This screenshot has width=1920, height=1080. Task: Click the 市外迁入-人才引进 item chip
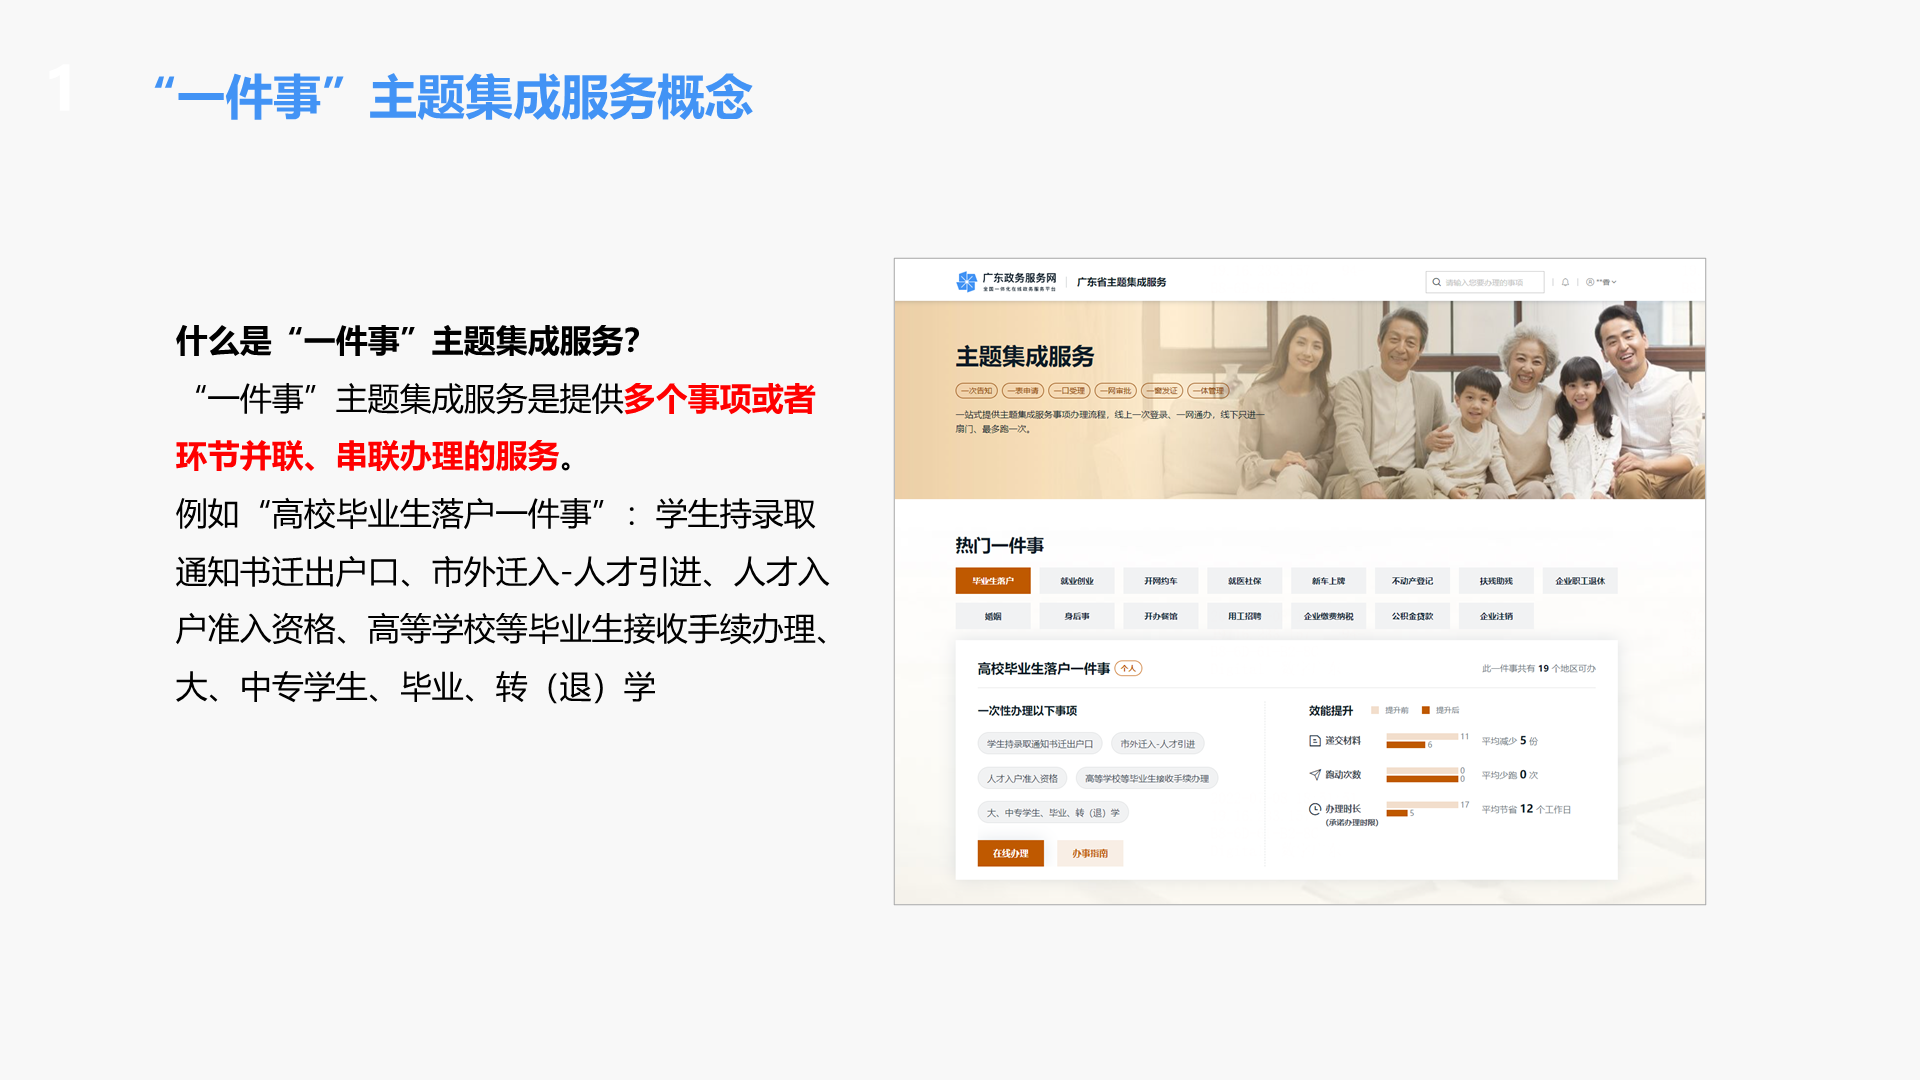point(1157,744)
